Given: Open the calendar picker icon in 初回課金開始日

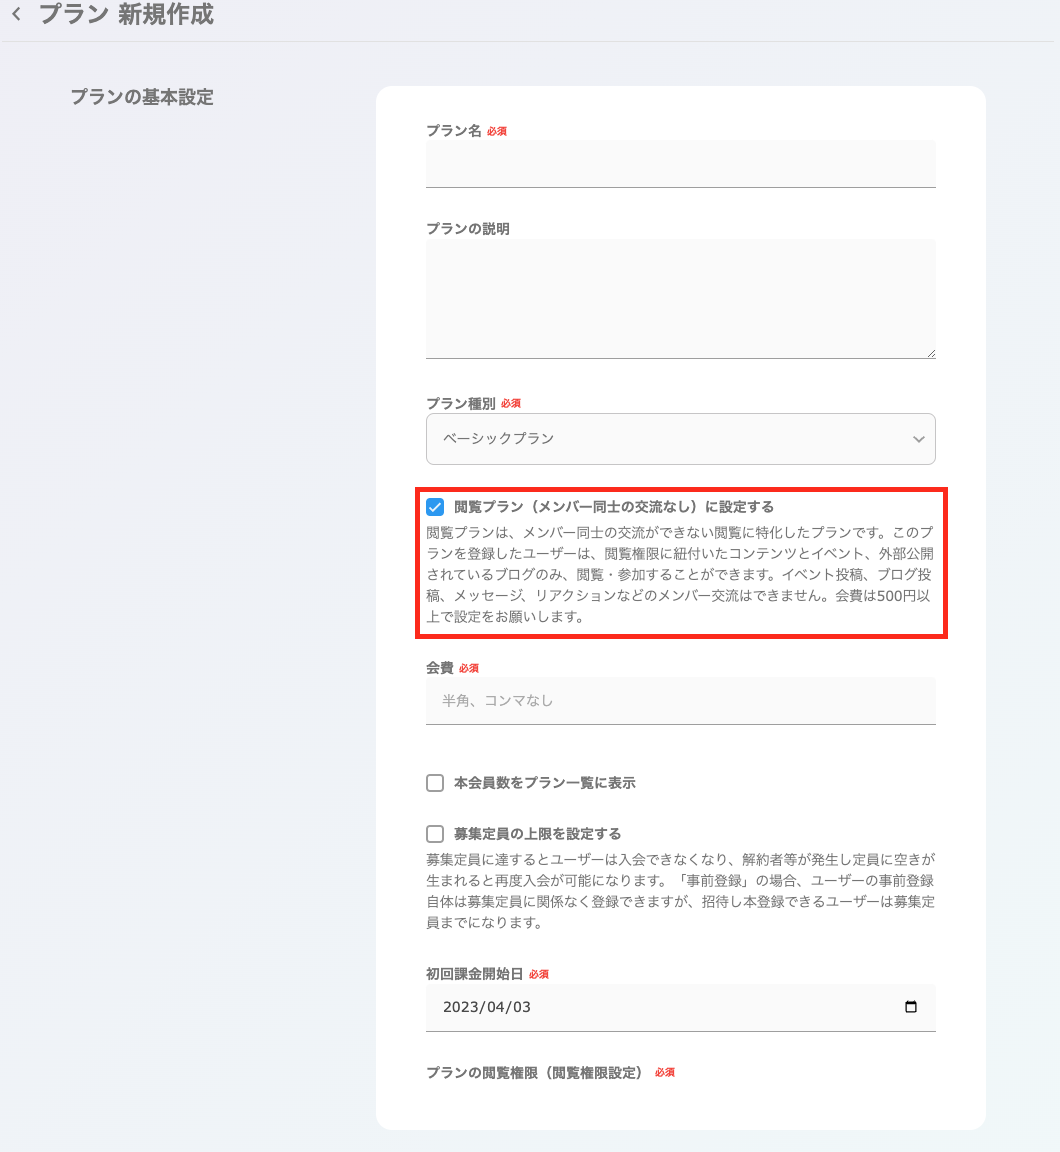Looking at the screenshot, I should pos(910,1007).
